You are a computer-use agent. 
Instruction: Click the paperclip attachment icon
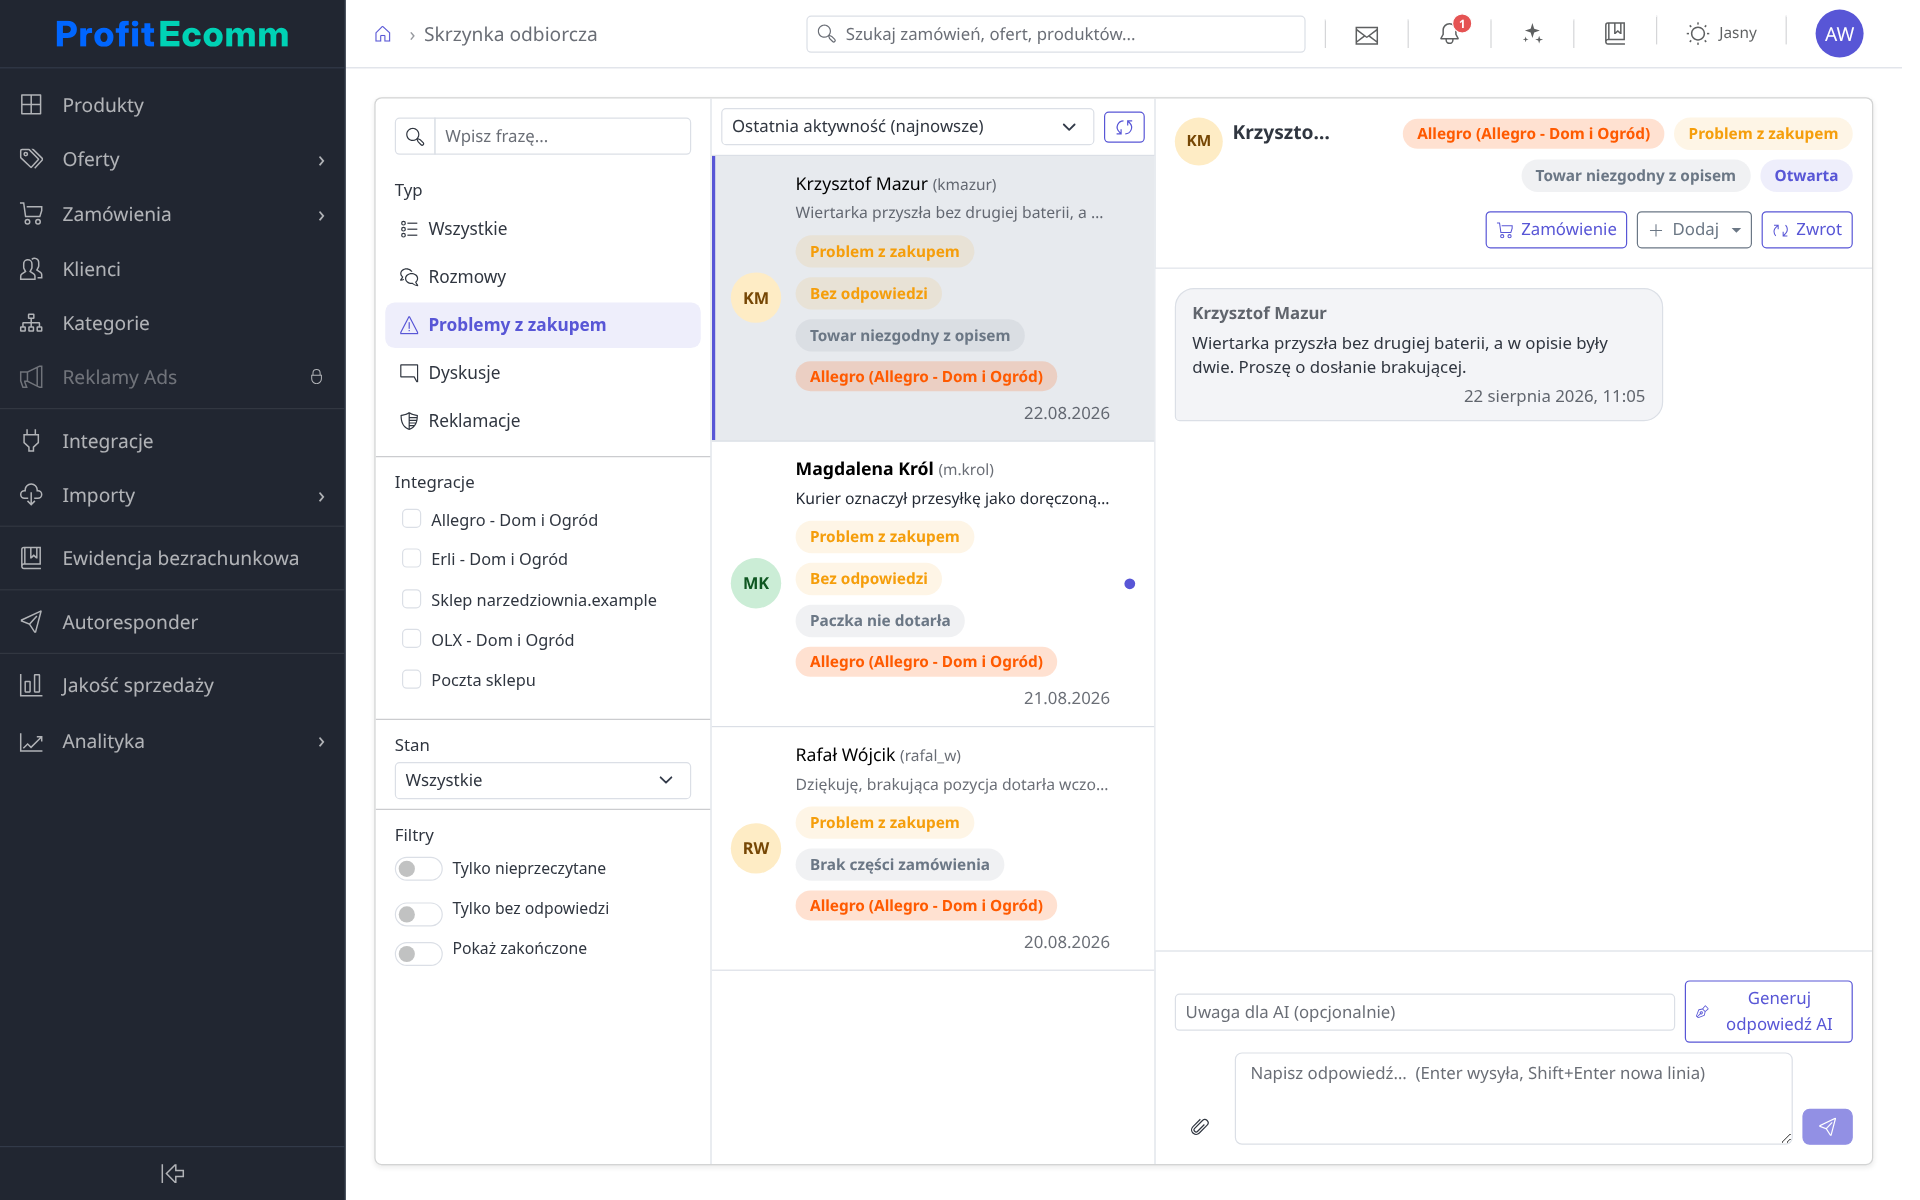1200,1127
